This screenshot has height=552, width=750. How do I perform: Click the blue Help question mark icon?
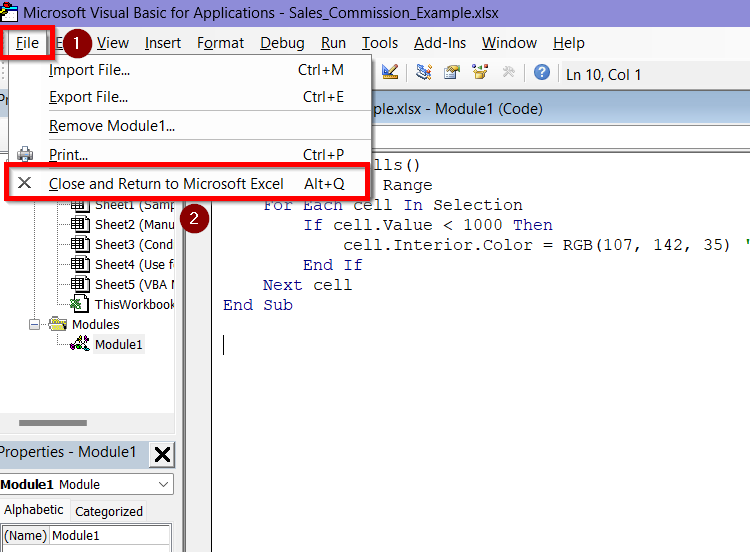541,72
